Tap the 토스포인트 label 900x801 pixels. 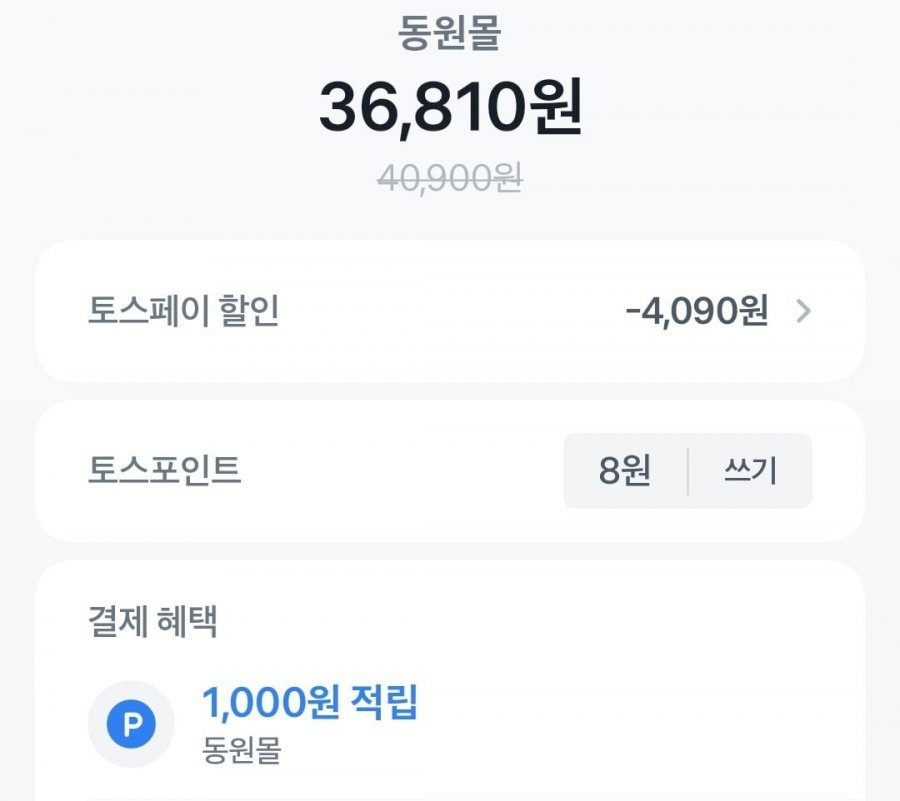(x=164, y=471)
